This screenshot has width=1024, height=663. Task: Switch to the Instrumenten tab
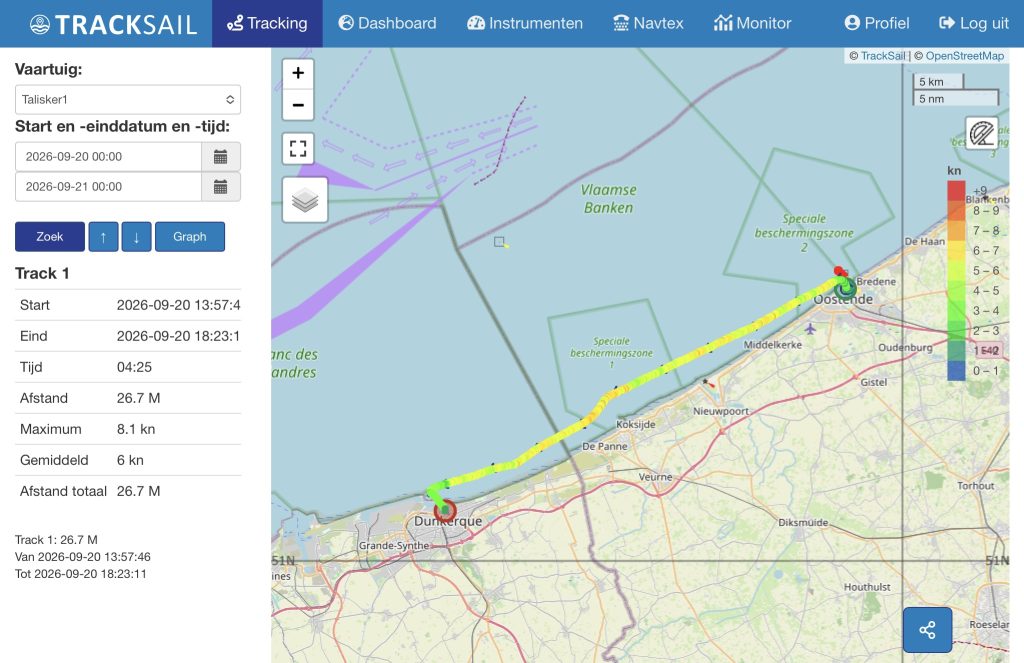coord(525,24)
